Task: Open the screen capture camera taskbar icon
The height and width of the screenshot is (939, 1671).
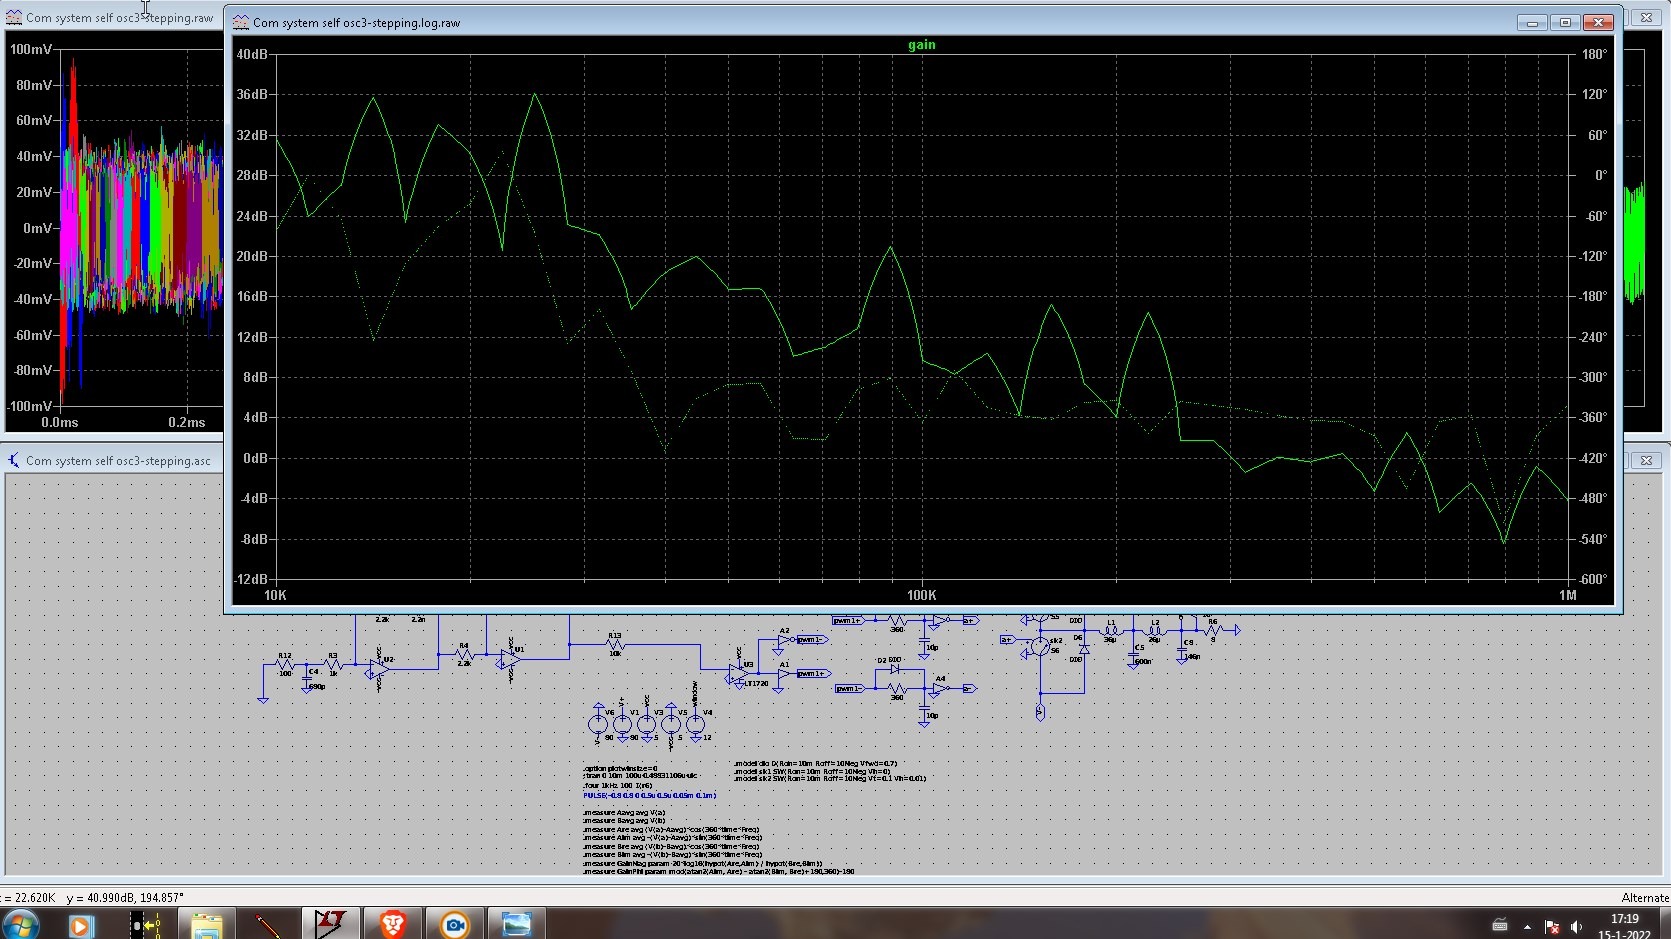Action: pos(455,925)
